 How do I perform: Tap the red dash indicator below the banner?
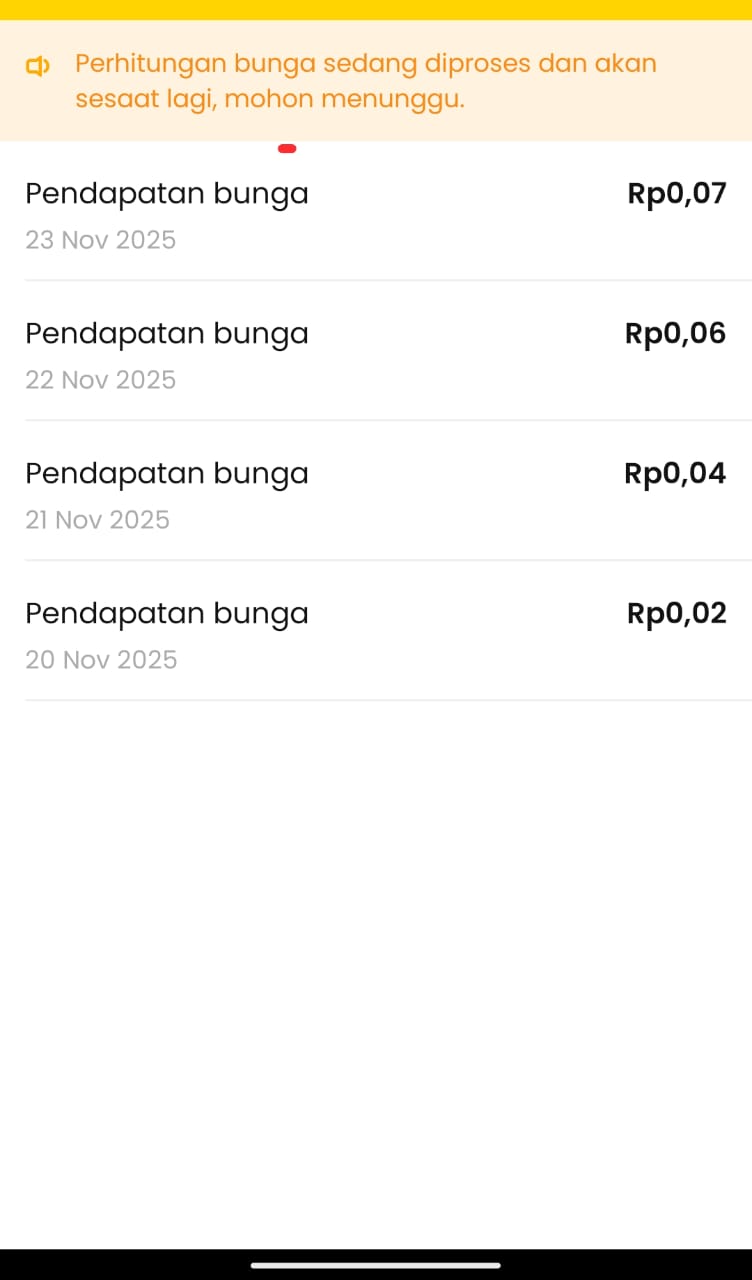pos(287,149)
